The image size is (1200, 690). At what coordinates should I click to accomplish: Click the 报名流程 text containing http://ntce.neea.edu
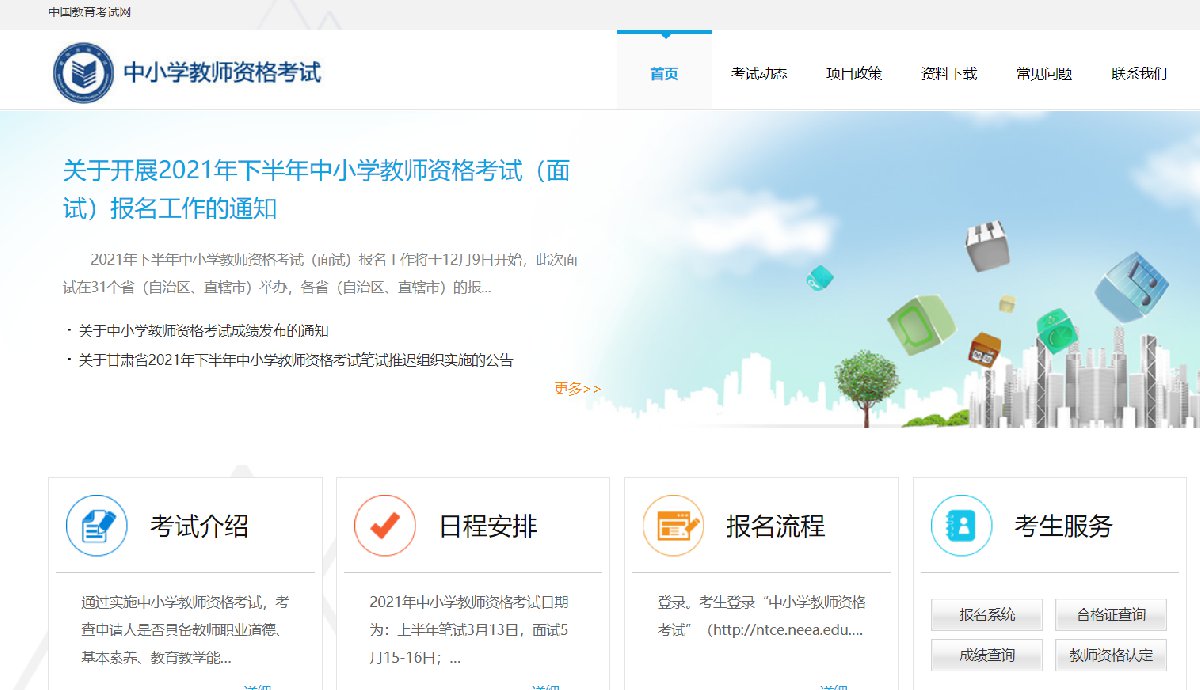pyautogui.click(x=761, y=616)
